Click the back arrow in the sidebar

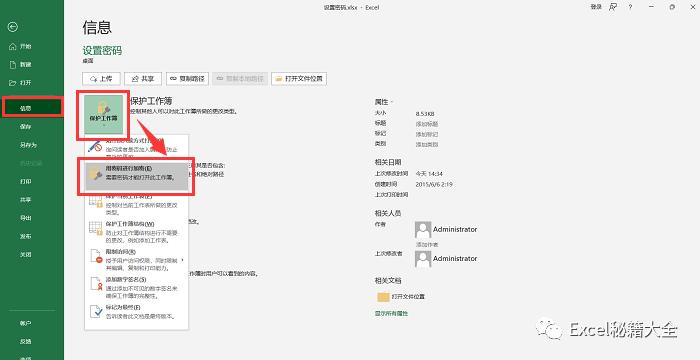click(12, 27)
